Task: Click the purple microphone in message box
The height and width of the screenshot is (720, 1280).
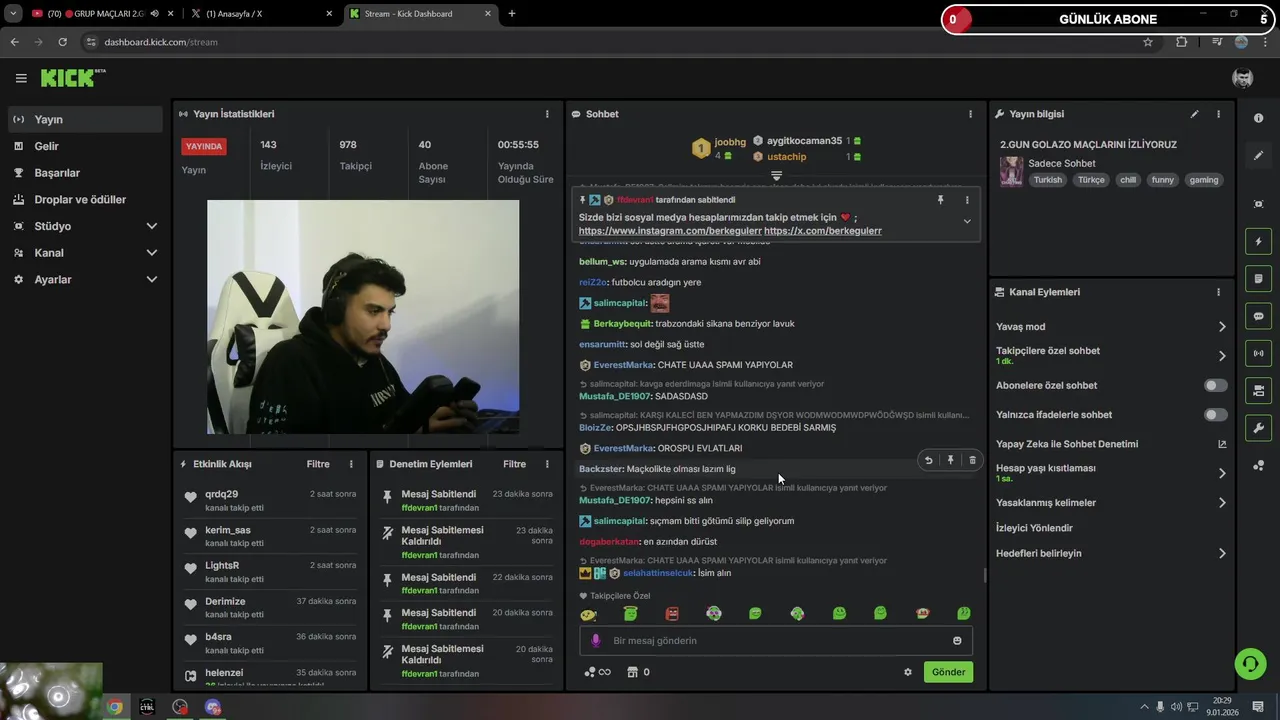Action: [x=596, y=641]
